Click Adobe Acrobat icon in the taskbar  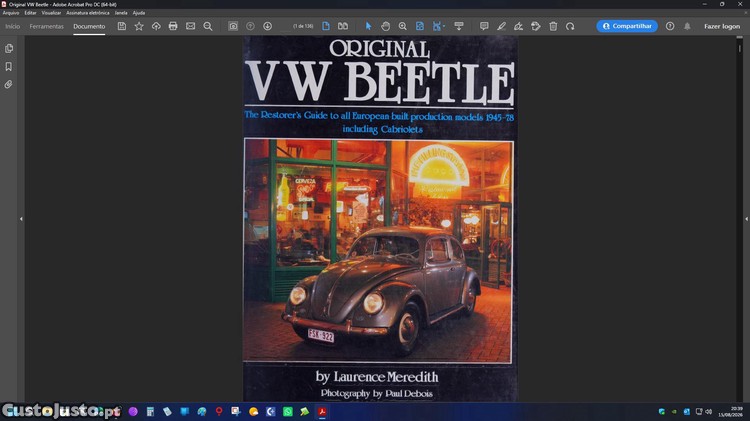click(322, 411)
